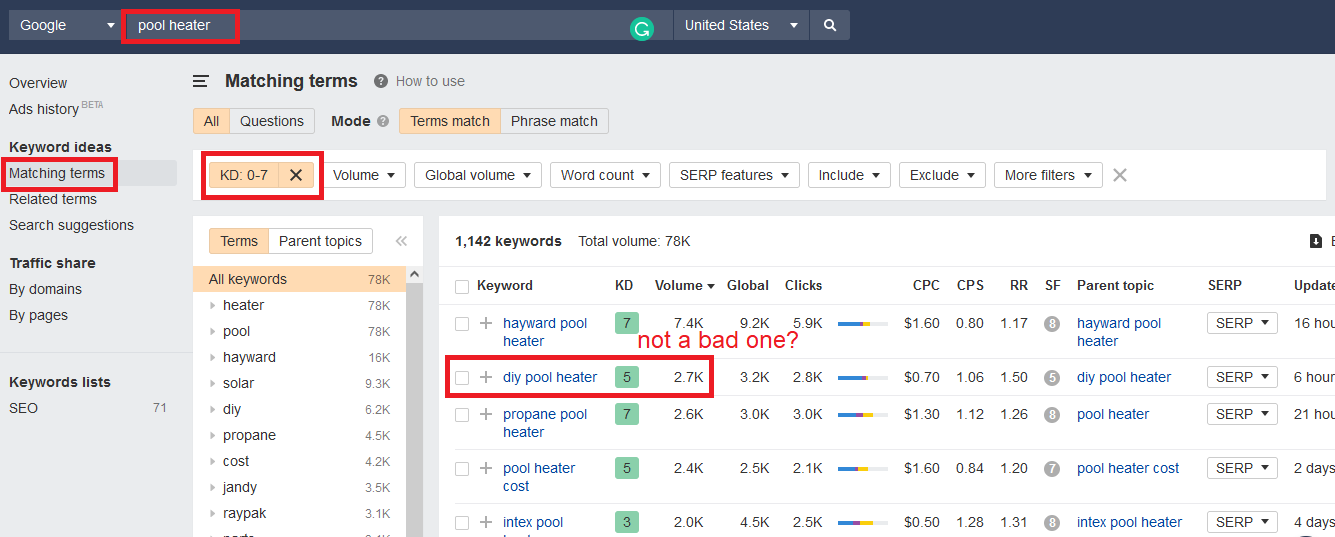Open Search suggestions in navigation

71,225
